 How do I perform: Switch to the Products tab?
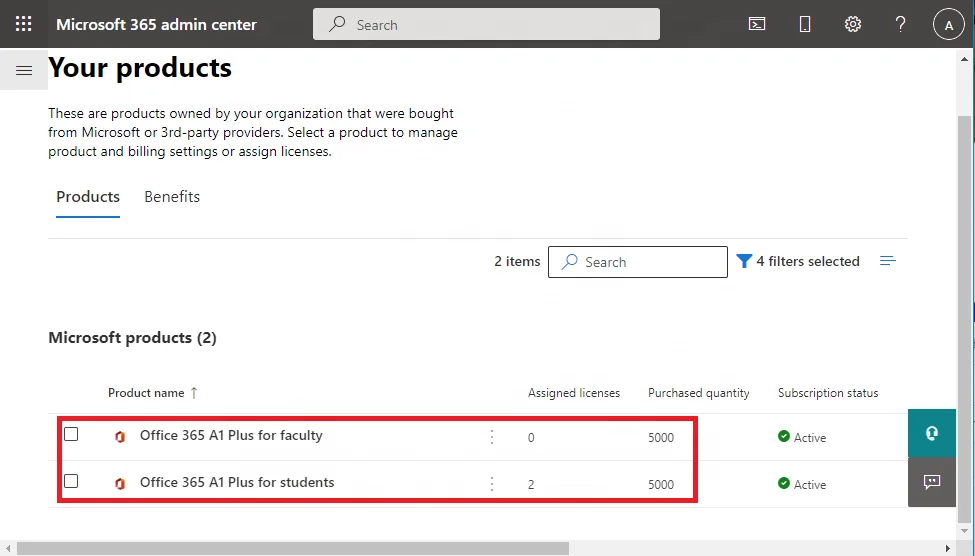(88, 197)
